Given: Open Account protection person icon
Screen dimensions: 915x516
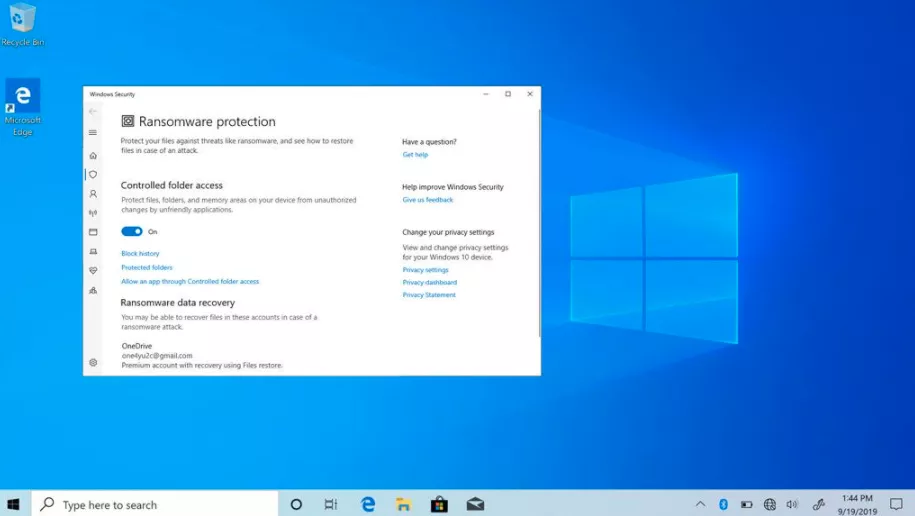Looking at the screenshot, I should [93, 194].
